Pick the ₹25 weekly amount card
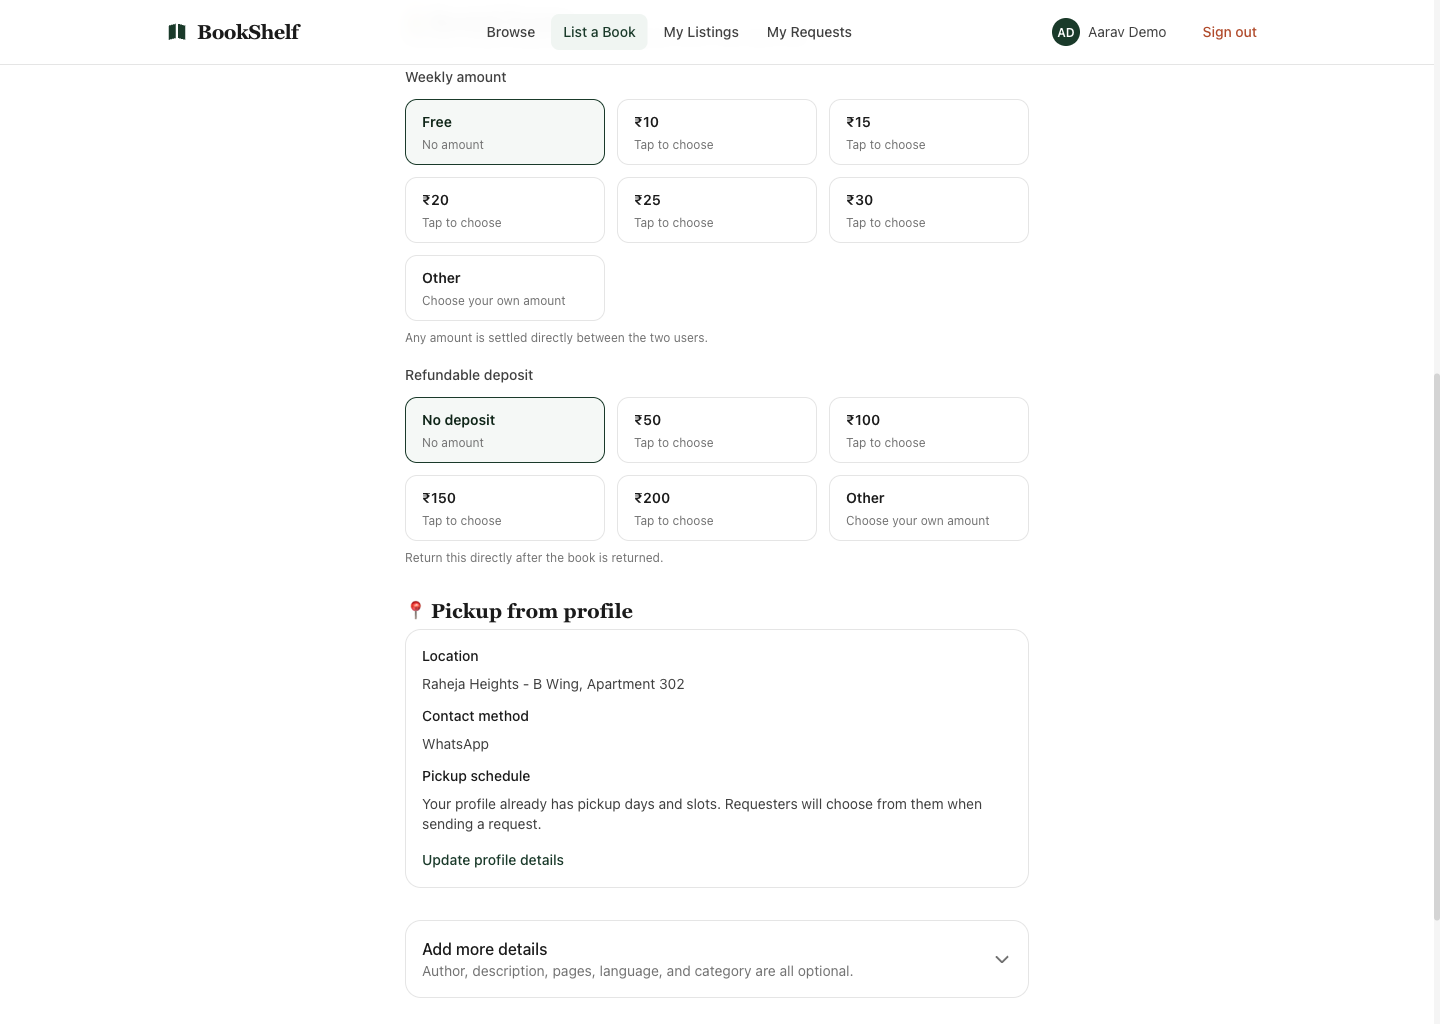The image size is (1440, 1024). (x=716, y=210)
